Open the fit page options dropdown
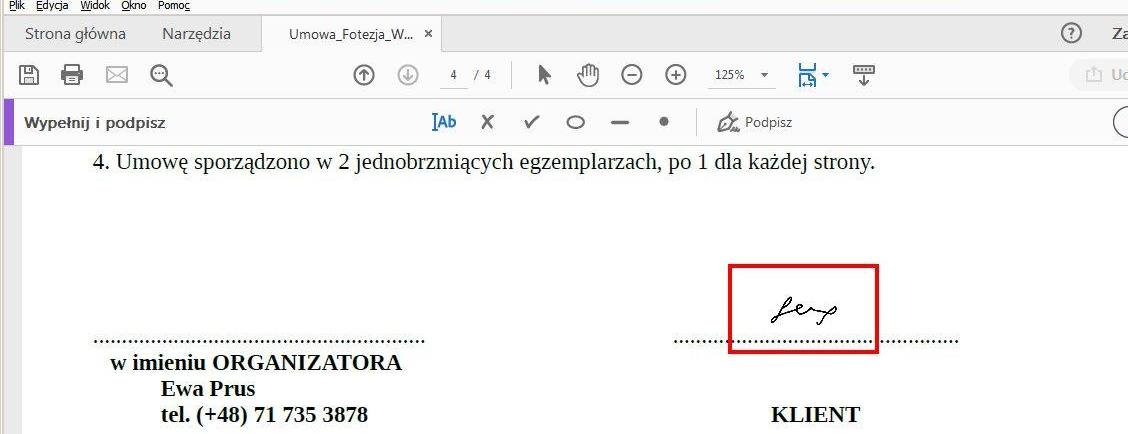The width and height of the screenshot is (1128, 434). coord(825,75)
